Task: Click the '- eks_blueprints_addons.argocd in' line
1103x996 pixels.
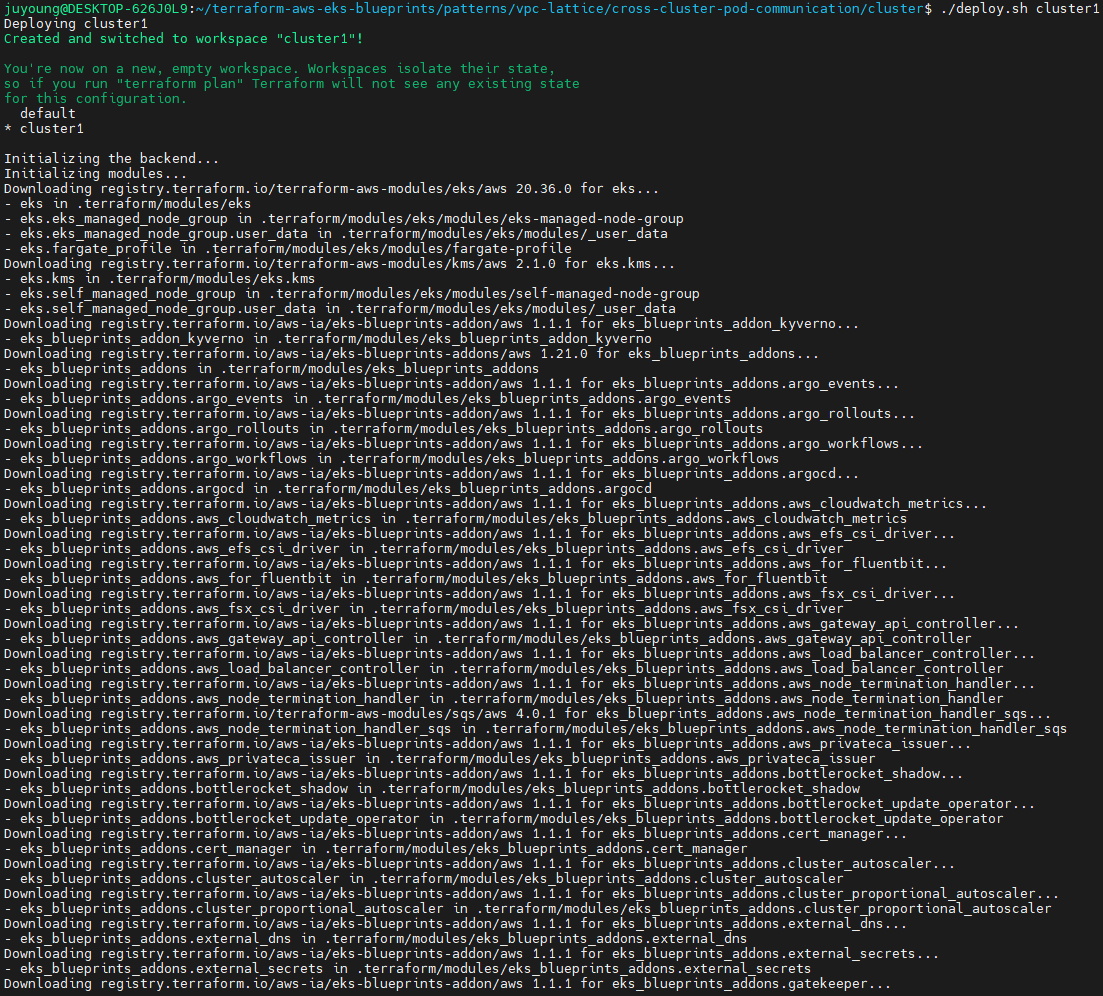Action: pyautogui.click(x=328, y=488)
